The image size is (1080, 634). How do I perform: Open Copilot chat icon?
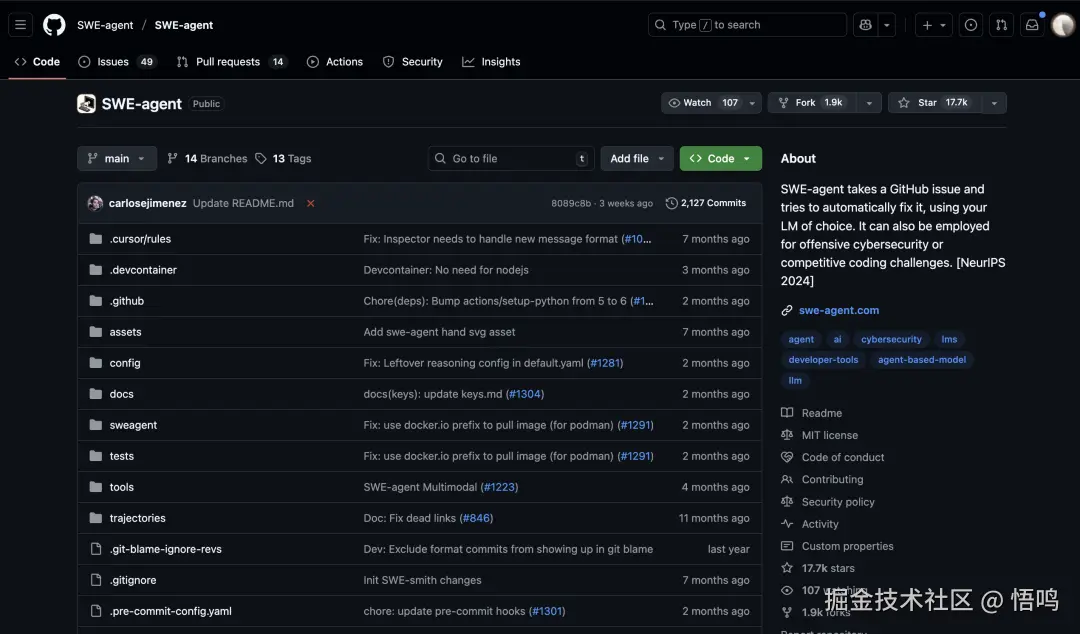click(x=865, y=25)
